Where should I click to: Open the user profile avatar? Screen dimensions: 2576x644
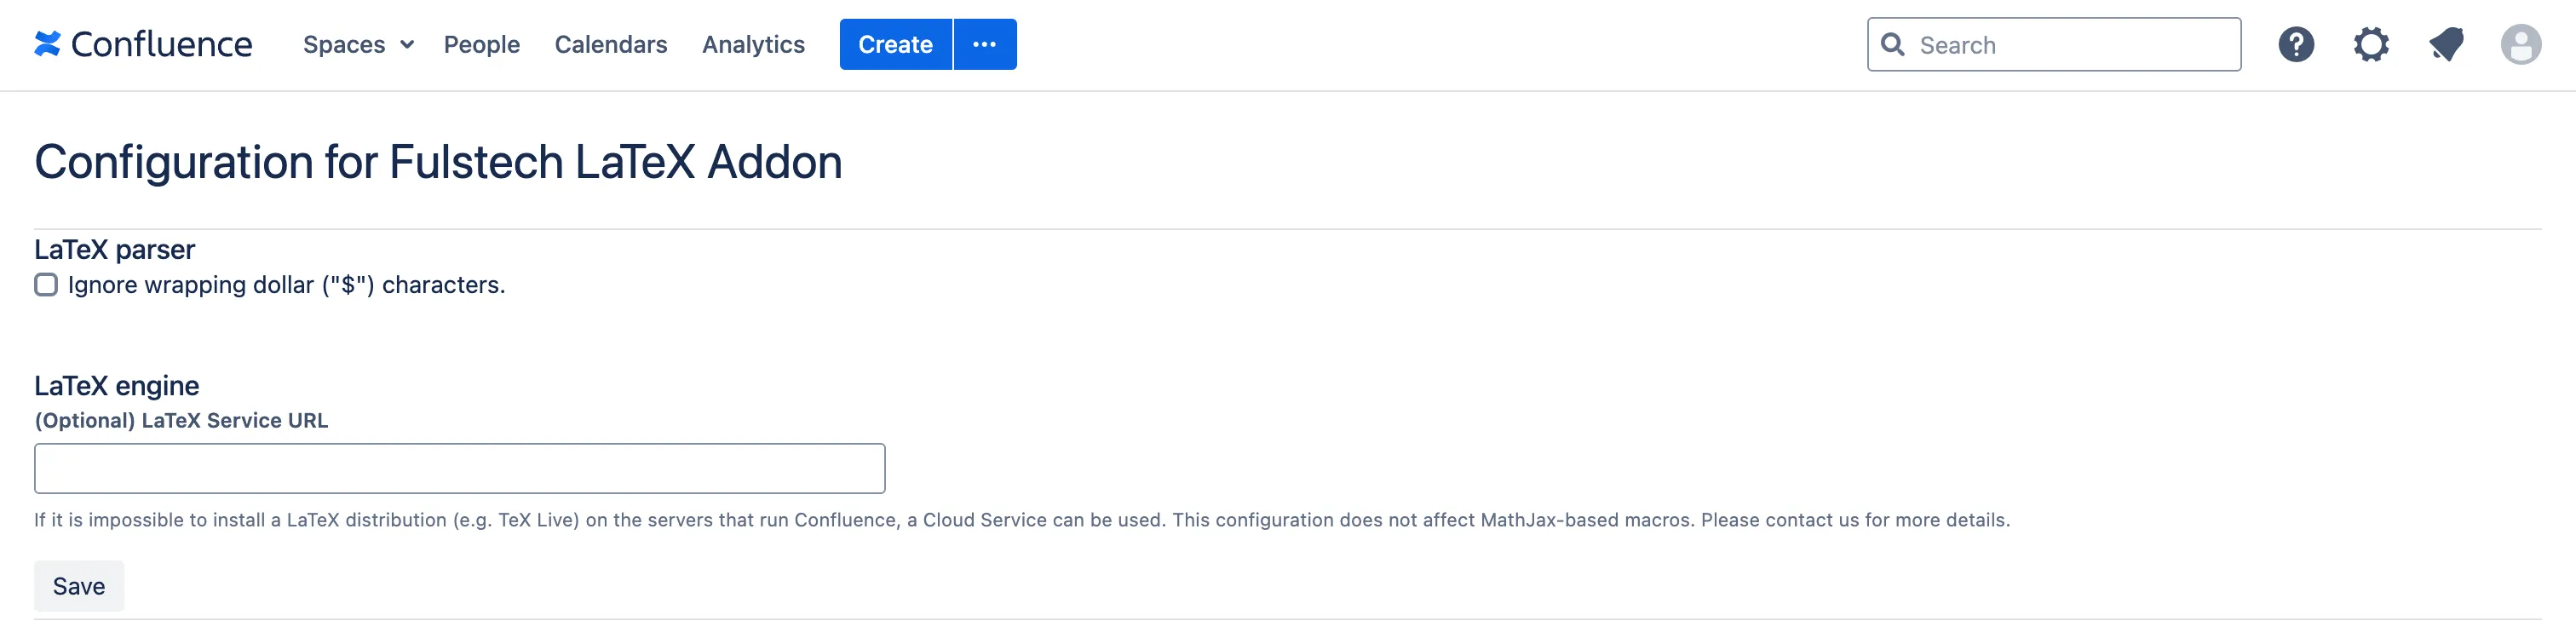pyautogui.click(x=2521, y=45)
